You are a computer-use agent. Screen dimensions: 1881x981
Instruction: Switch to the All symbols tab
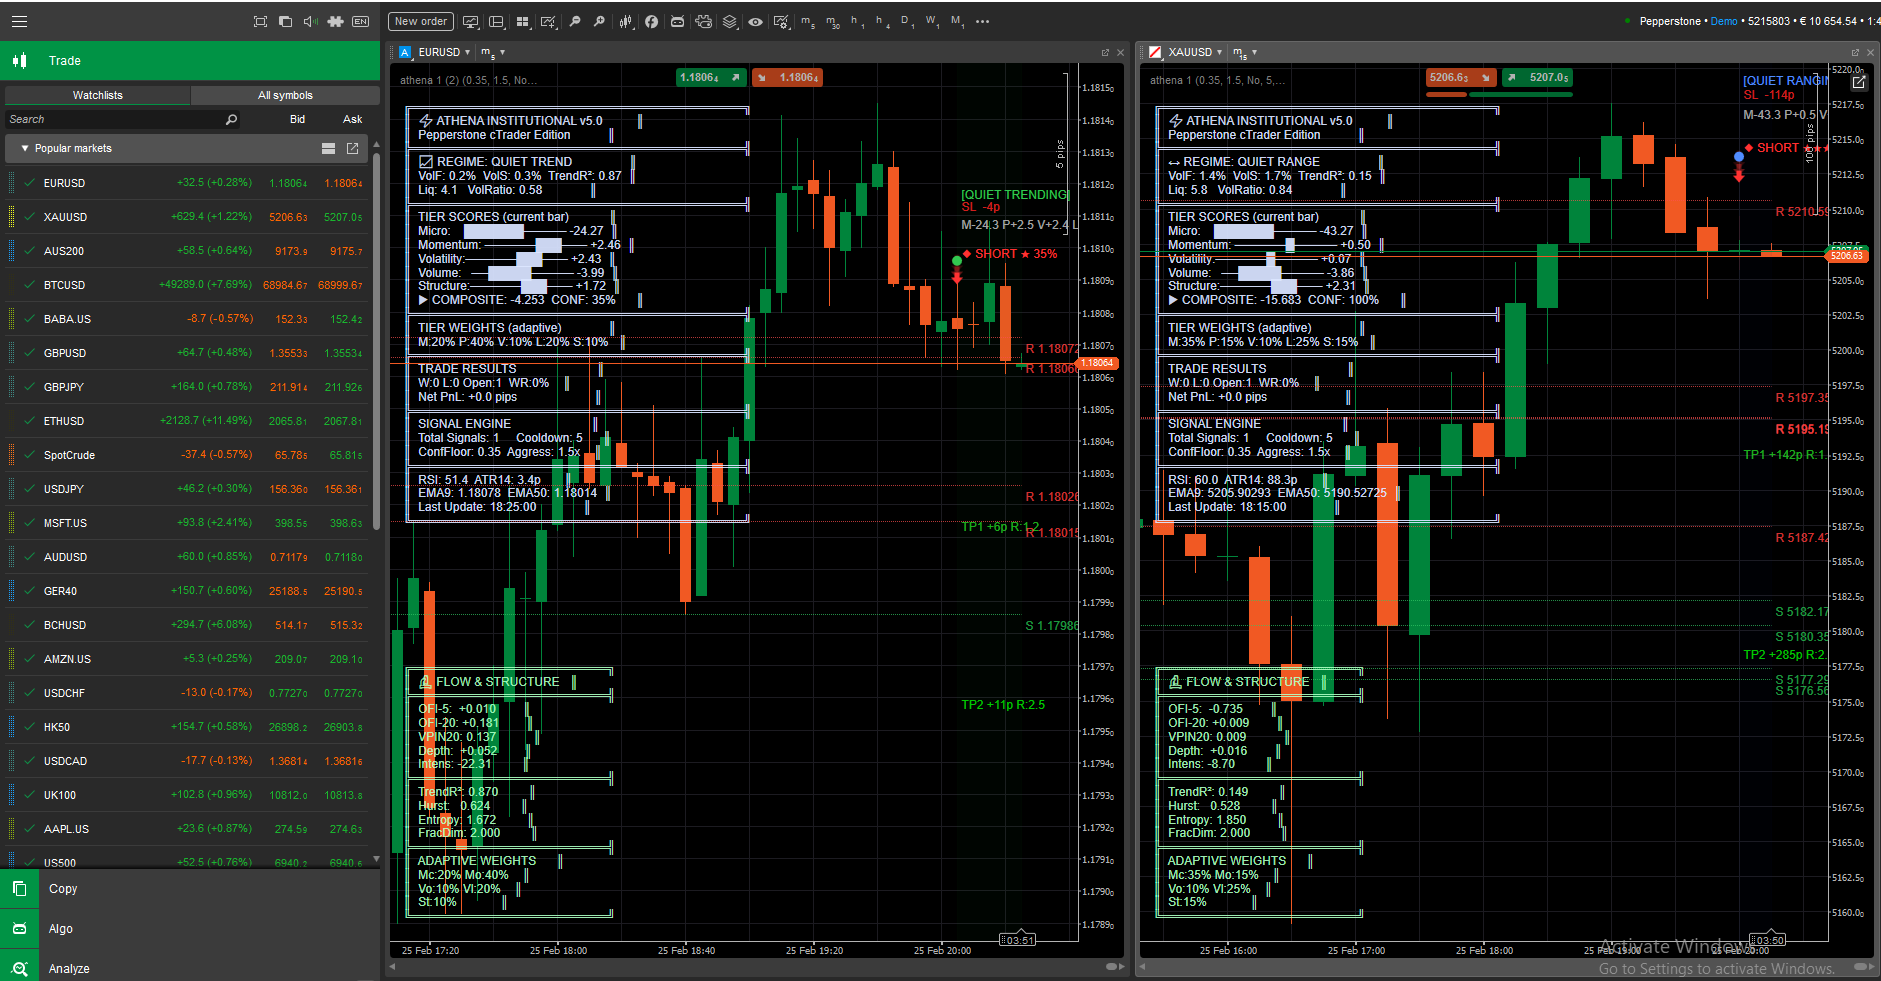click(285, 95)
